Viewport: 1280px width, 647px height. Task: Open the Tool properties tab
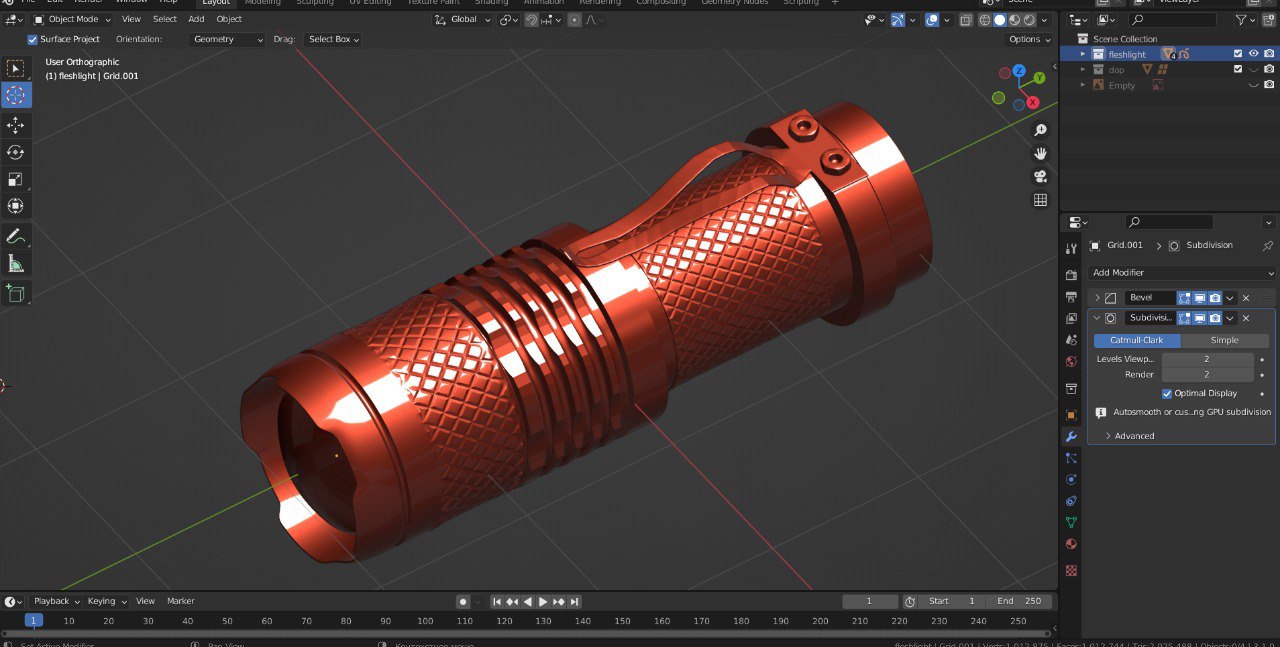(x=1071, y=248)
